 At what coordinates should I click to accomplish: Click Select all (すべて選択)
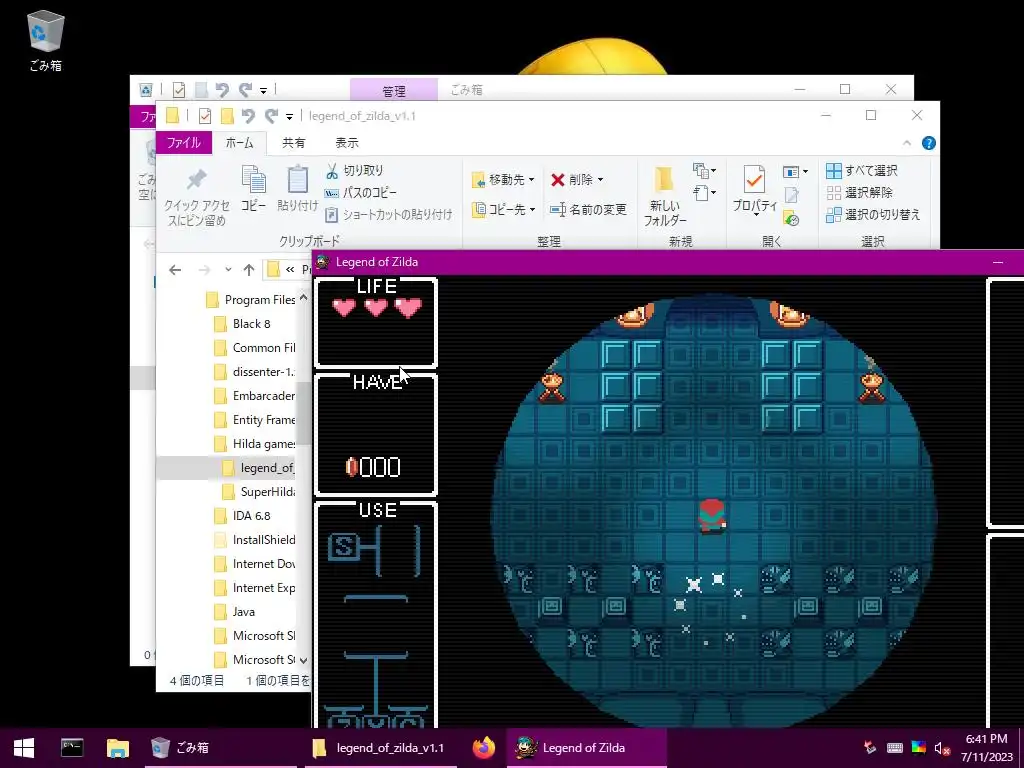click(x=862, y=170)
